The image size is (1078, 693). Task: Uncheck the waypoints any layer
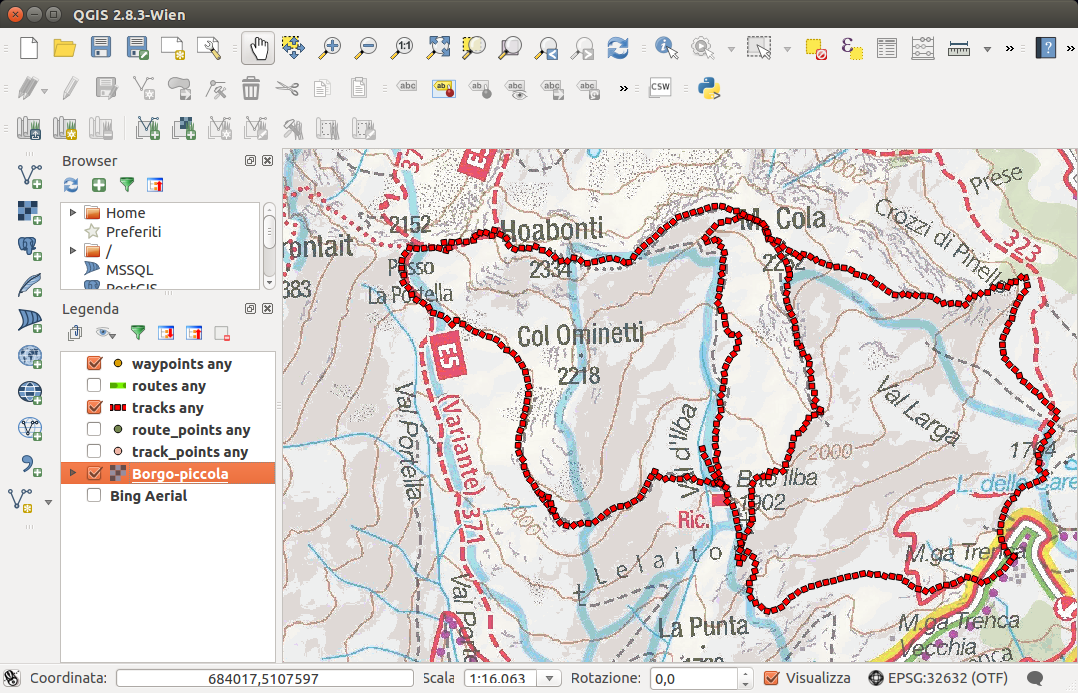coord(95,364)
